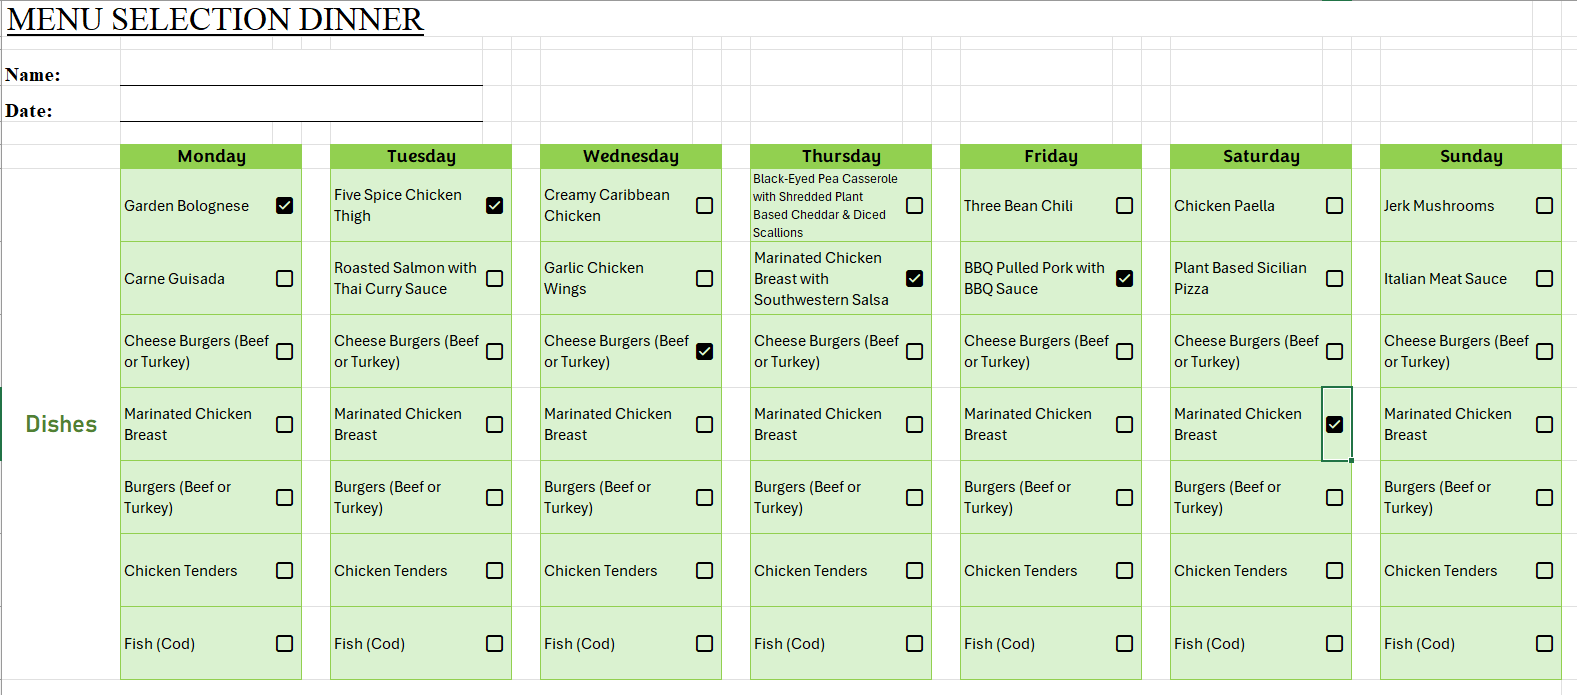The width and height of the screenshot is (1577, 695).
Task: Uncheck Monday Garden Bolognese checkbox
Action: 285,205
